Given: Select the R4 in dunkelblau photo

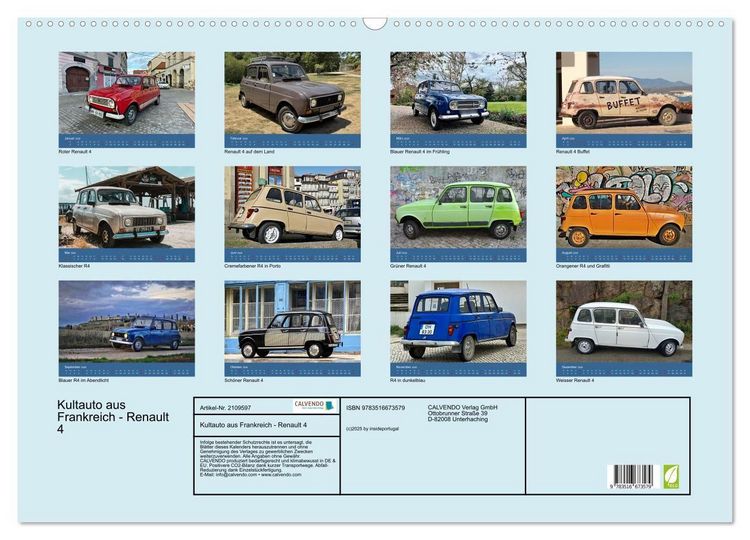Looking at the screenshot, I should click(x=458, y=321).
